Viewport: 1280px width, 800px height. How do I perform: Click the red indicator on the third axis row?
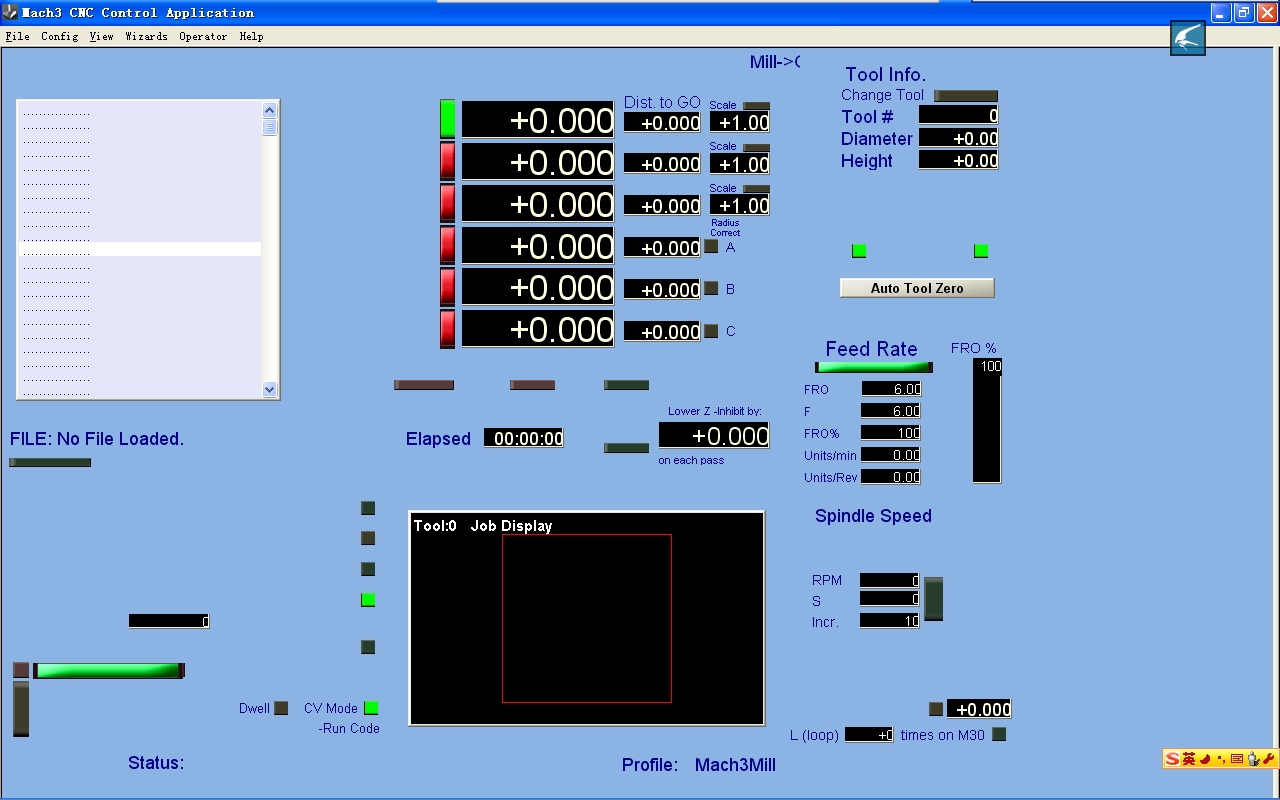[x=448, y=203]
